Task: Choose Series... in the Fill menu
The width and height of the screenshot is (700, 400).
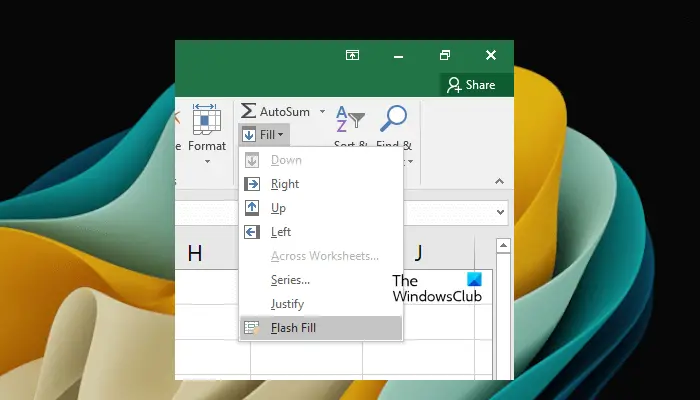Action: (x=321, y=280)
